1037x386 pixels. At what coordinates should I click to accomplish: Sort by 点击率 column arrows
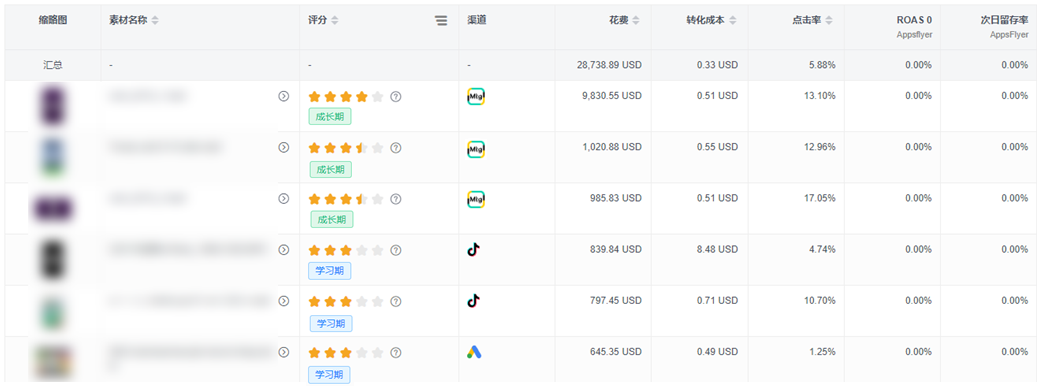coord(829,20)
